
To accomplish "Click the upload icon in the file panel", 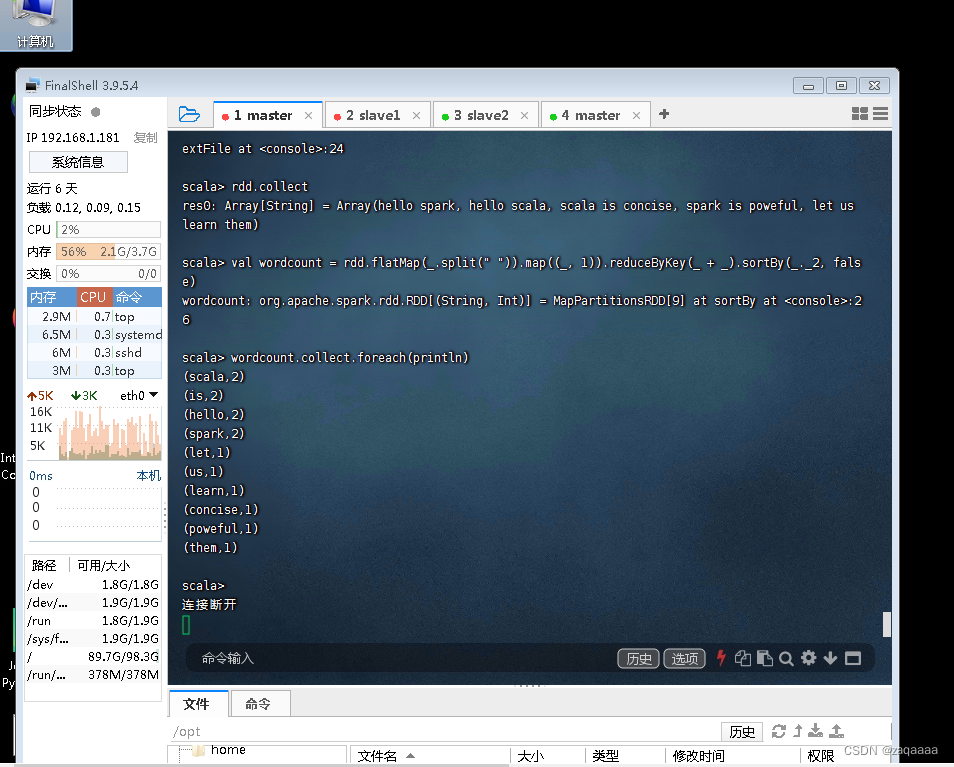I will point(835,731).
